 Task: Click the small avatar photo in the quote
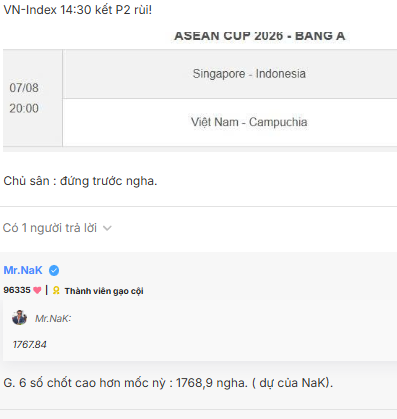coord(19,318)
